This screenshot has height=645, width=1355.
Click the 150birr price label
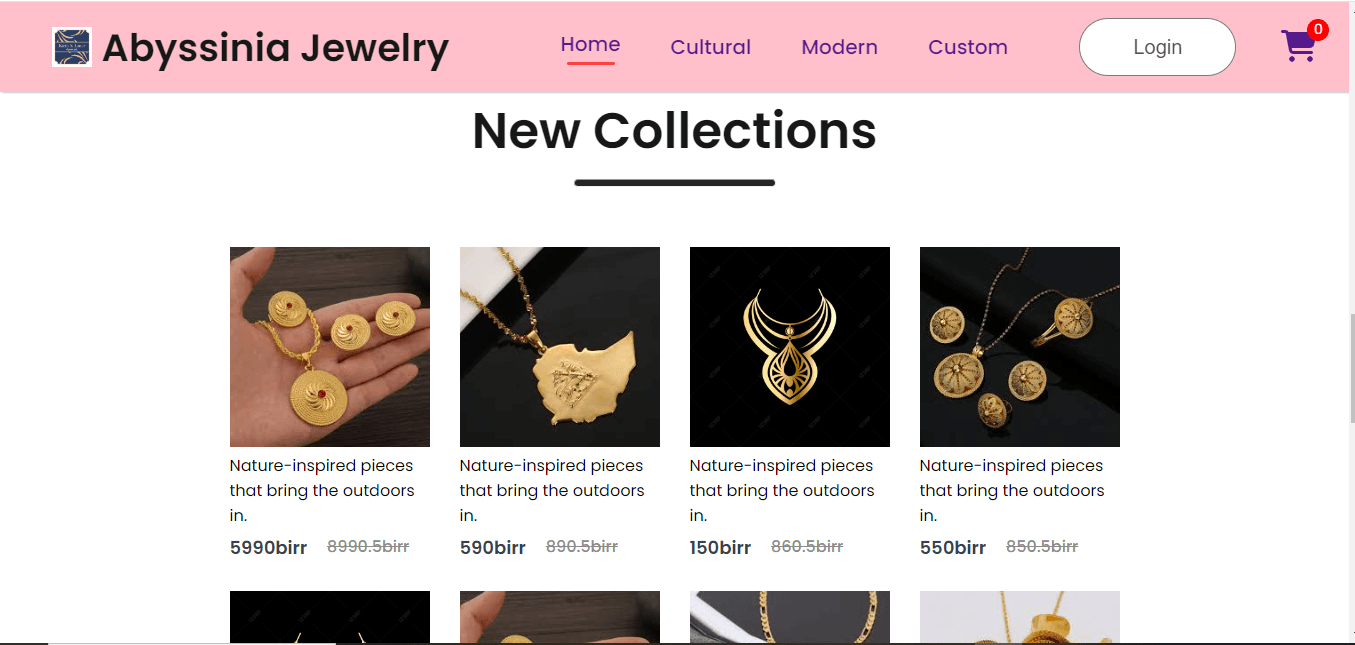720,548
